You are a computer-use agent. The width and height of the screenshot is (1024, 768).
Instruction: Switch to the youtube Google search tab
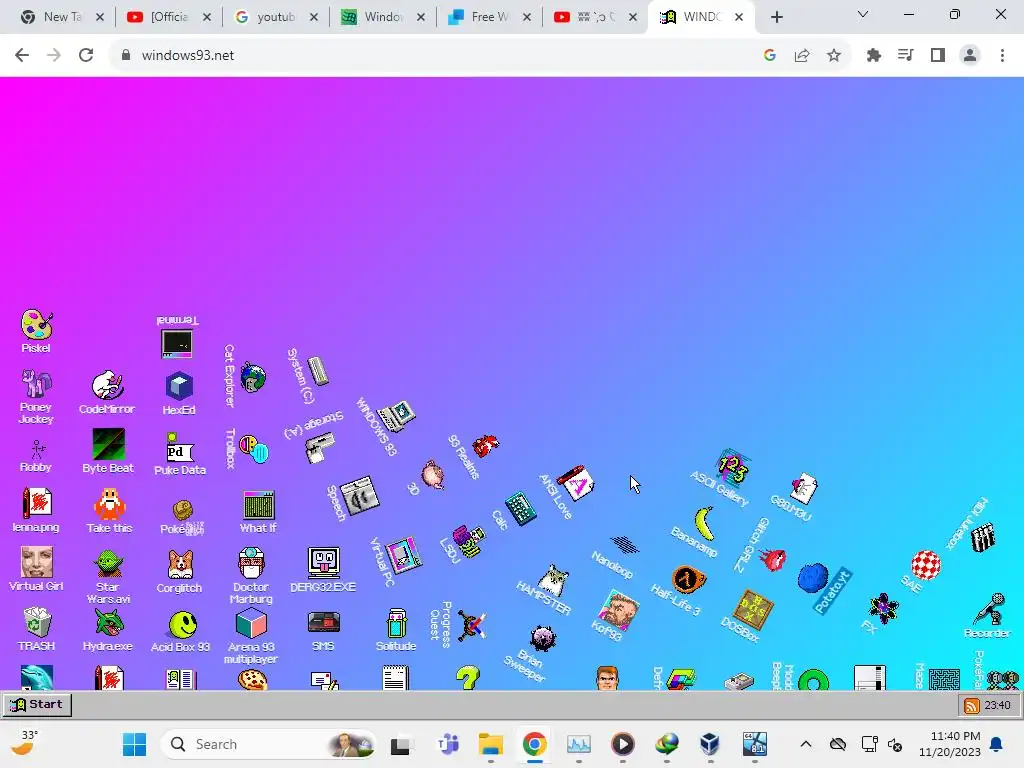[x=276, y=17]
